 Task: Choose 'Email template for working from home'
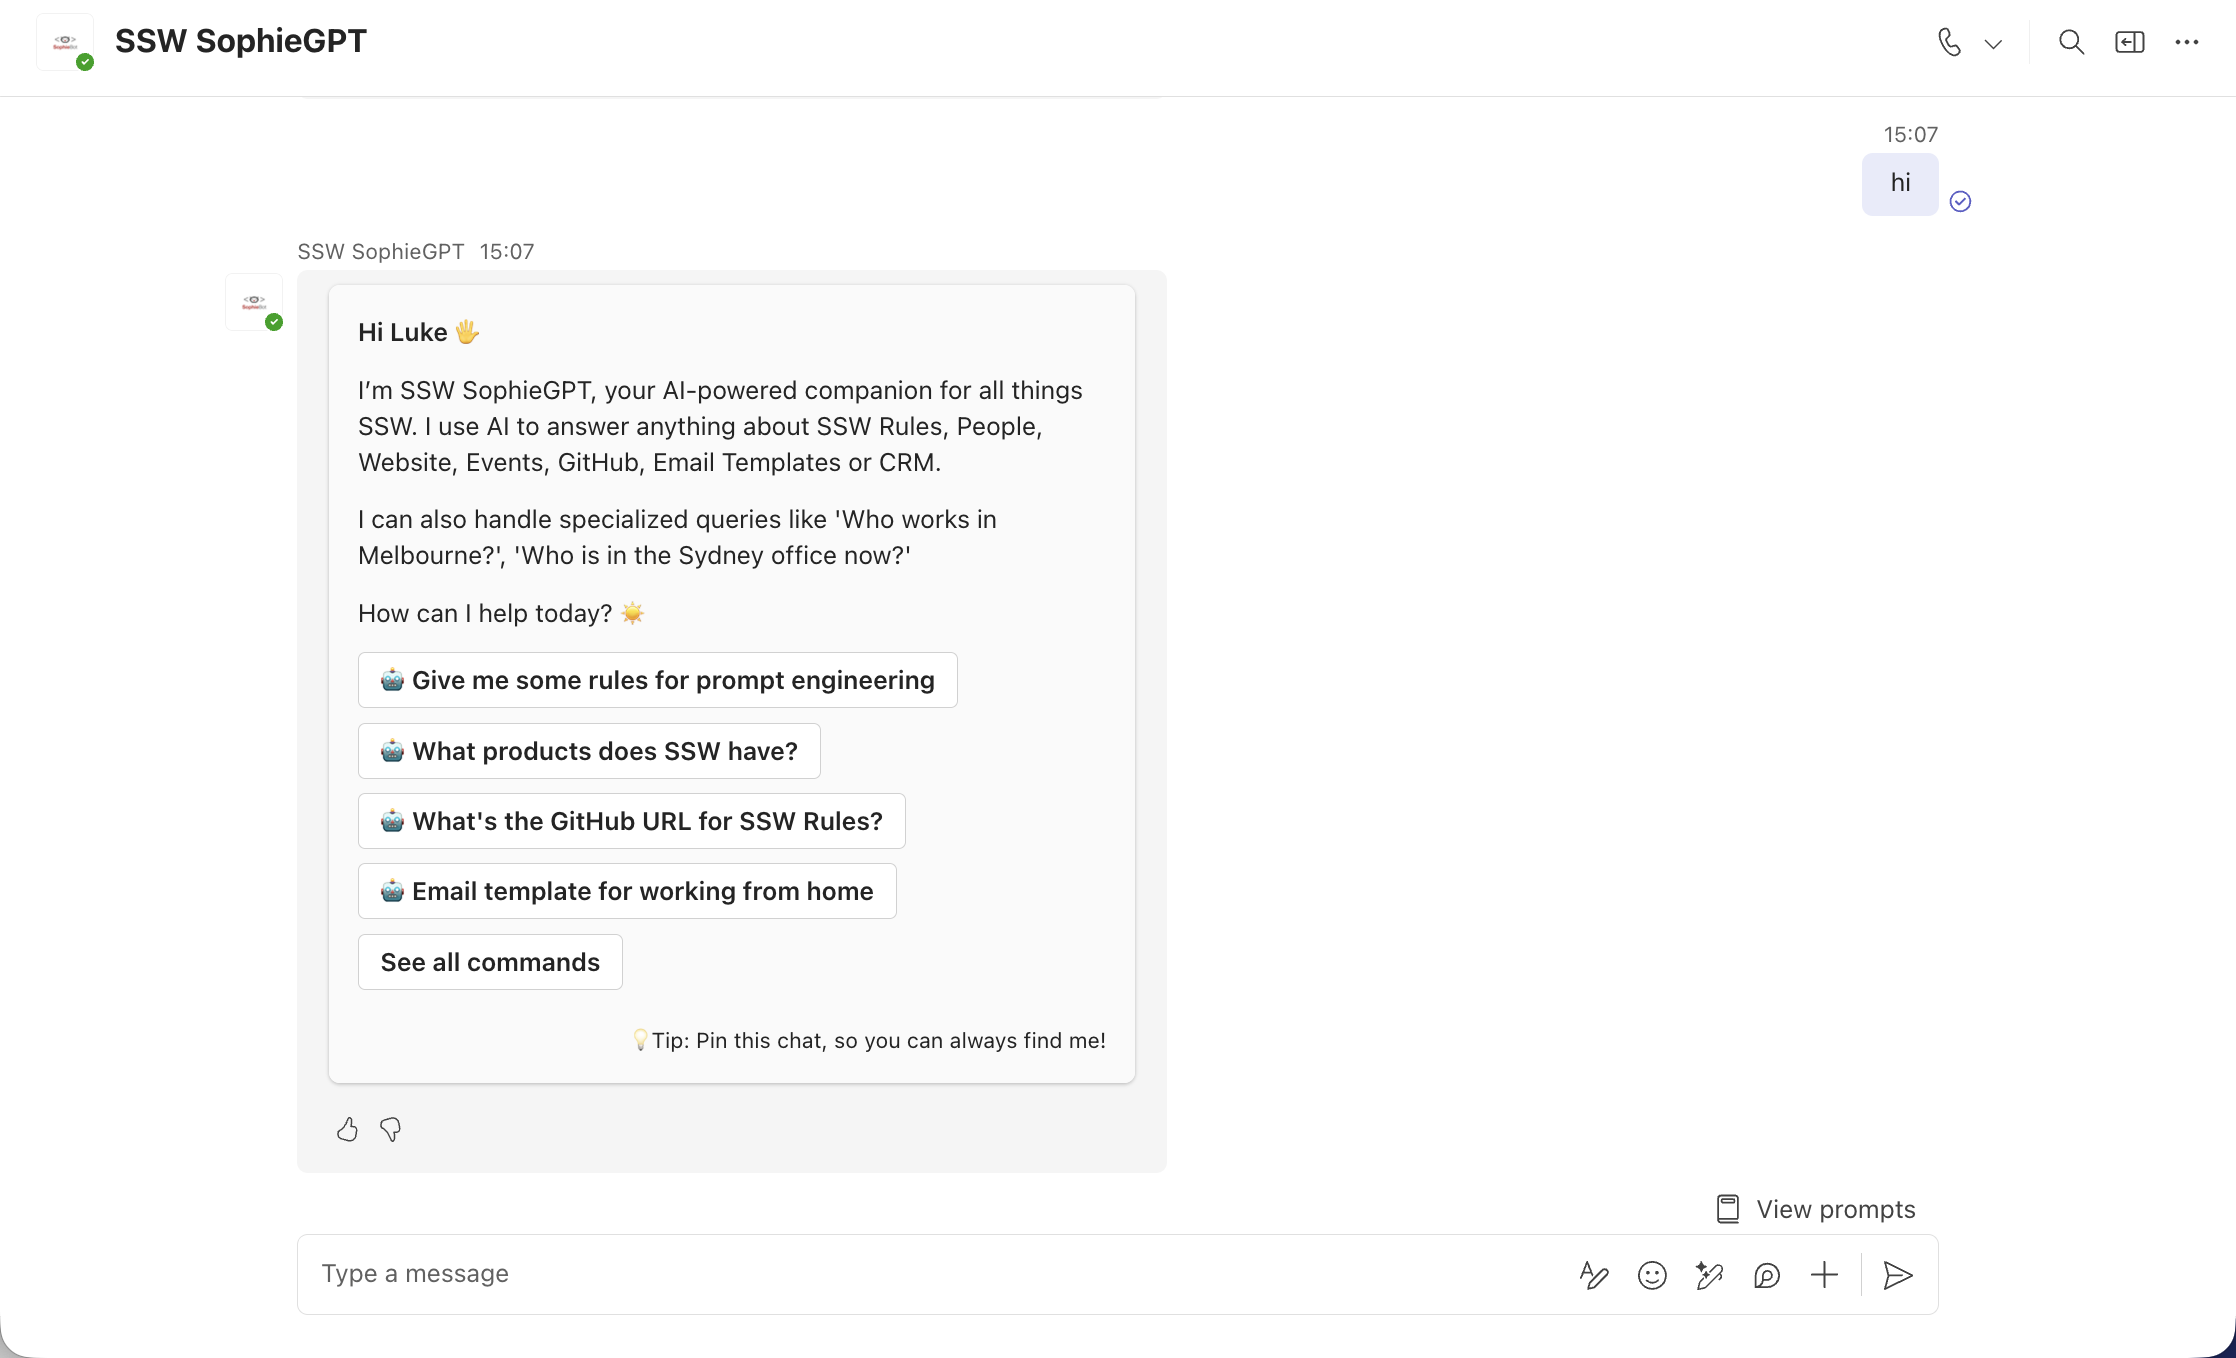(x=627, y=891)
